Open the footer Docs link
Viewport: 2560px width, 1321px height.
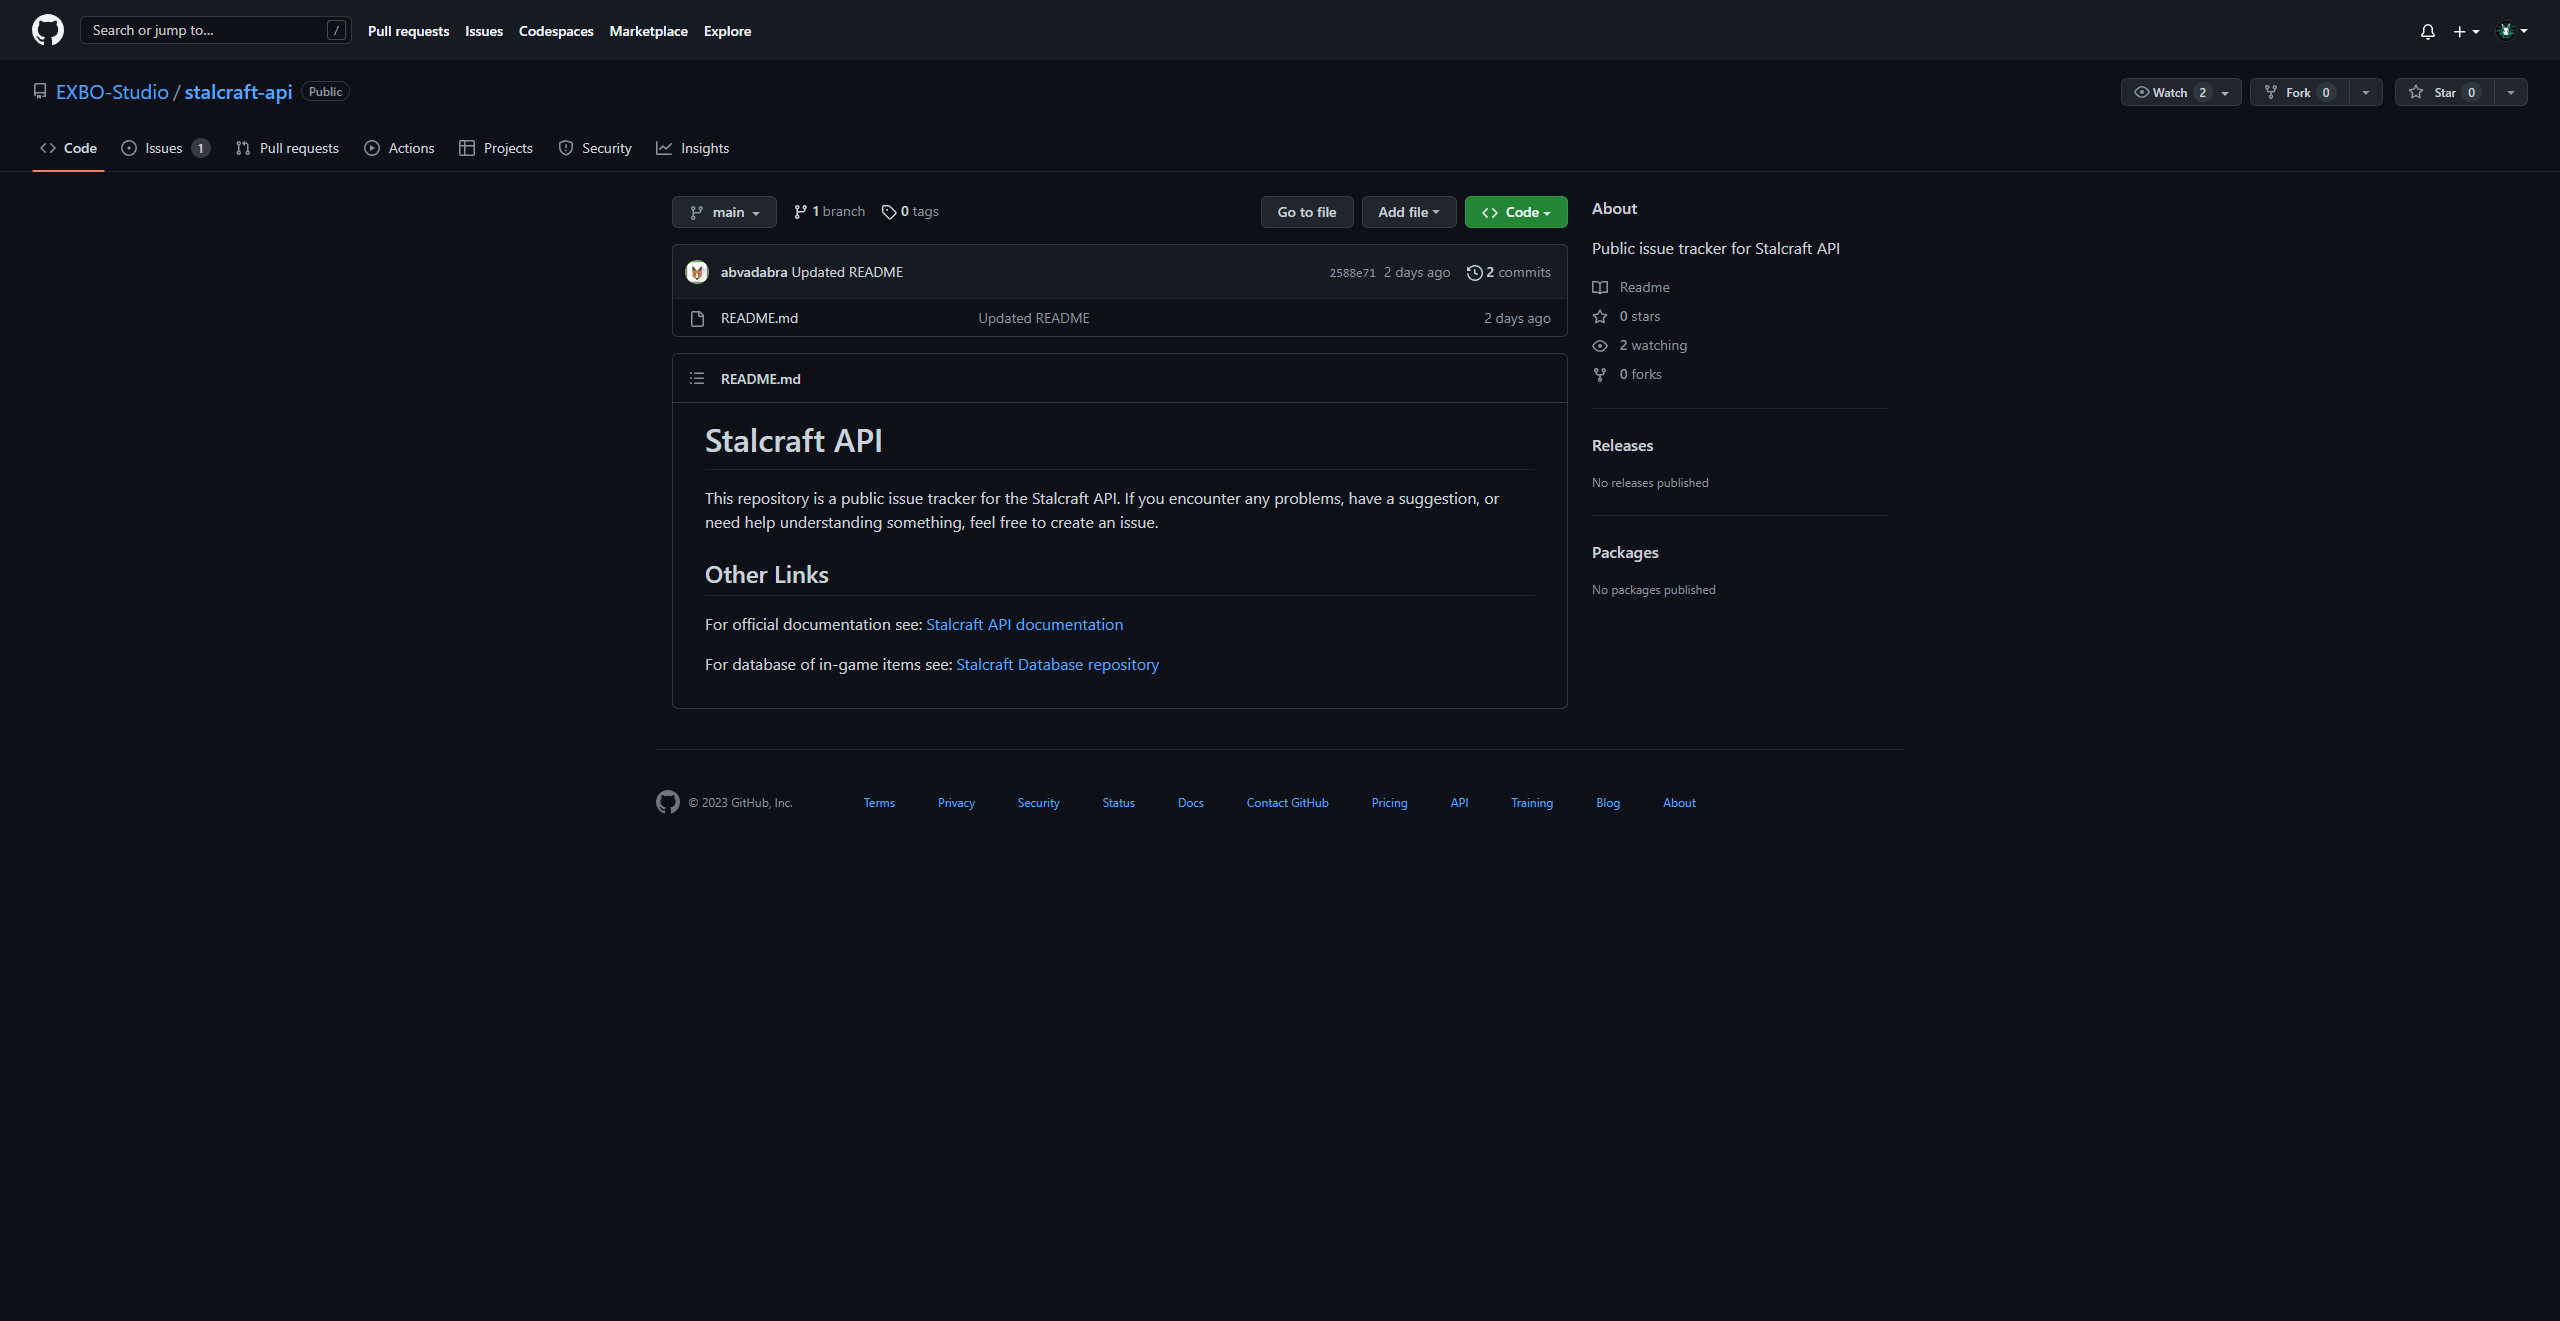point(1190,803)
